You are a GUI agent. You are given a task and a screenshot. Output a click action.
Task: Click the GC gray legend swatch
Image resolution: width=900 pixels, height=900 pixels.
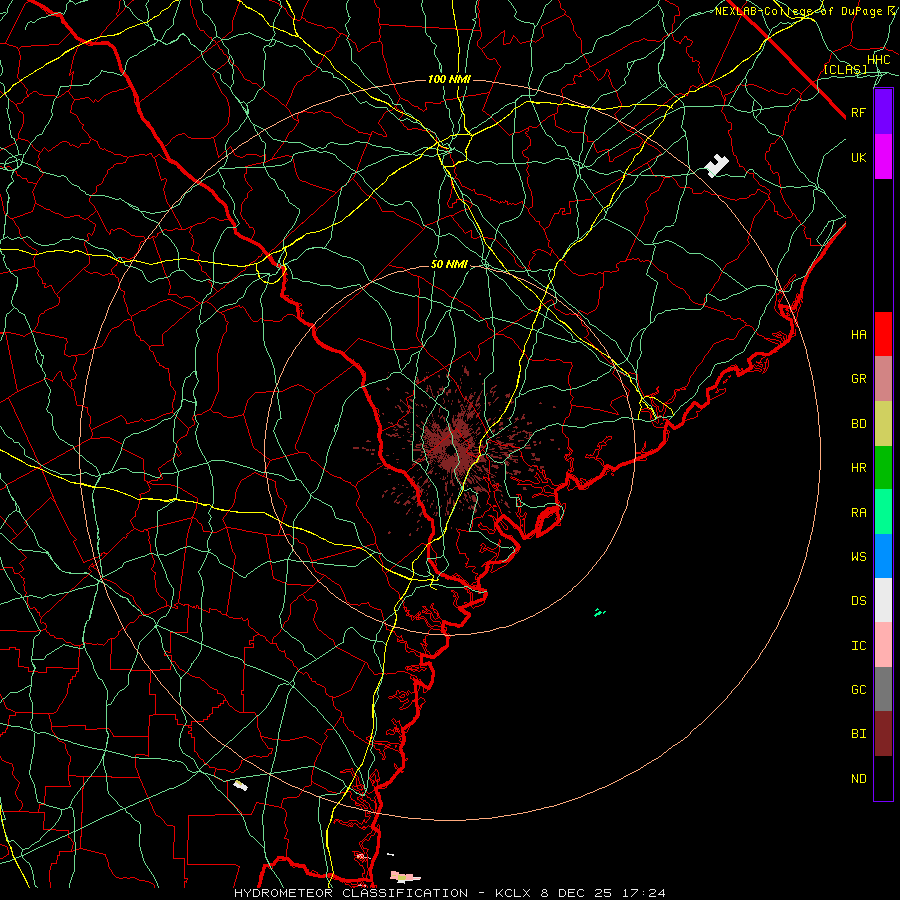(x=883, y=689)
